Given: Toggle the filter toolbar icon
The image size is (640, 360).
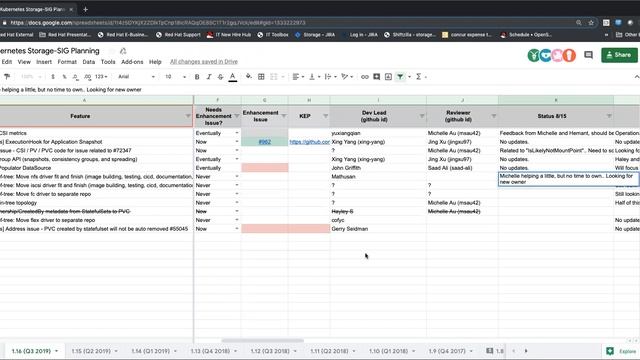Looking at the screenshot, I should click(x=400, y=77).
